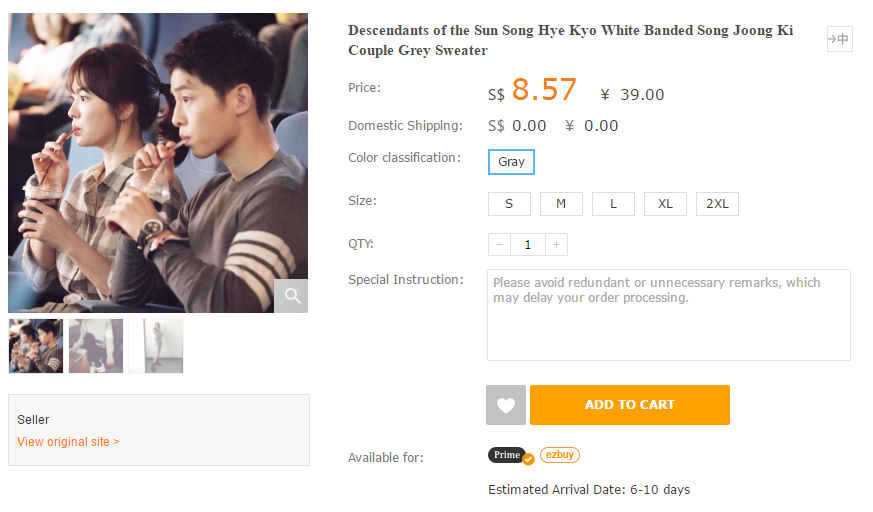Choose size M
873x512 pixels.
[561, 204]
